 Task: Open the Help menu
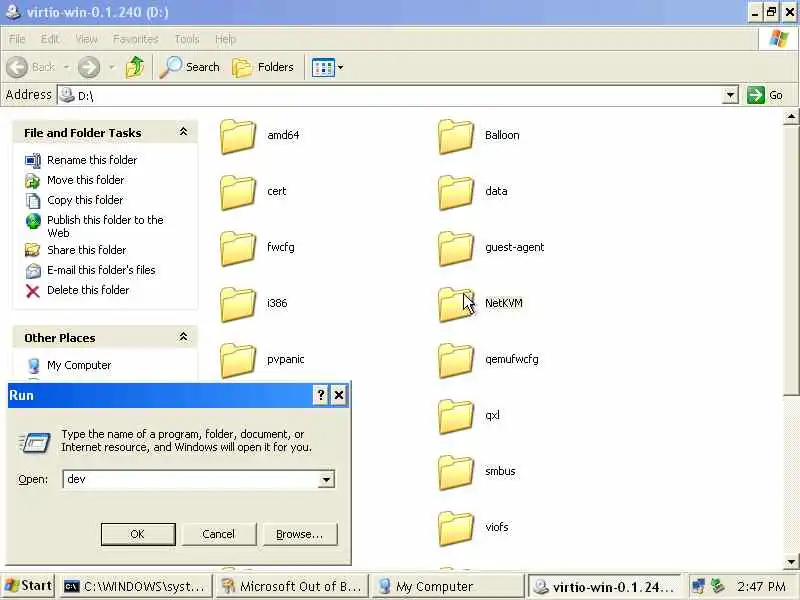225,39
